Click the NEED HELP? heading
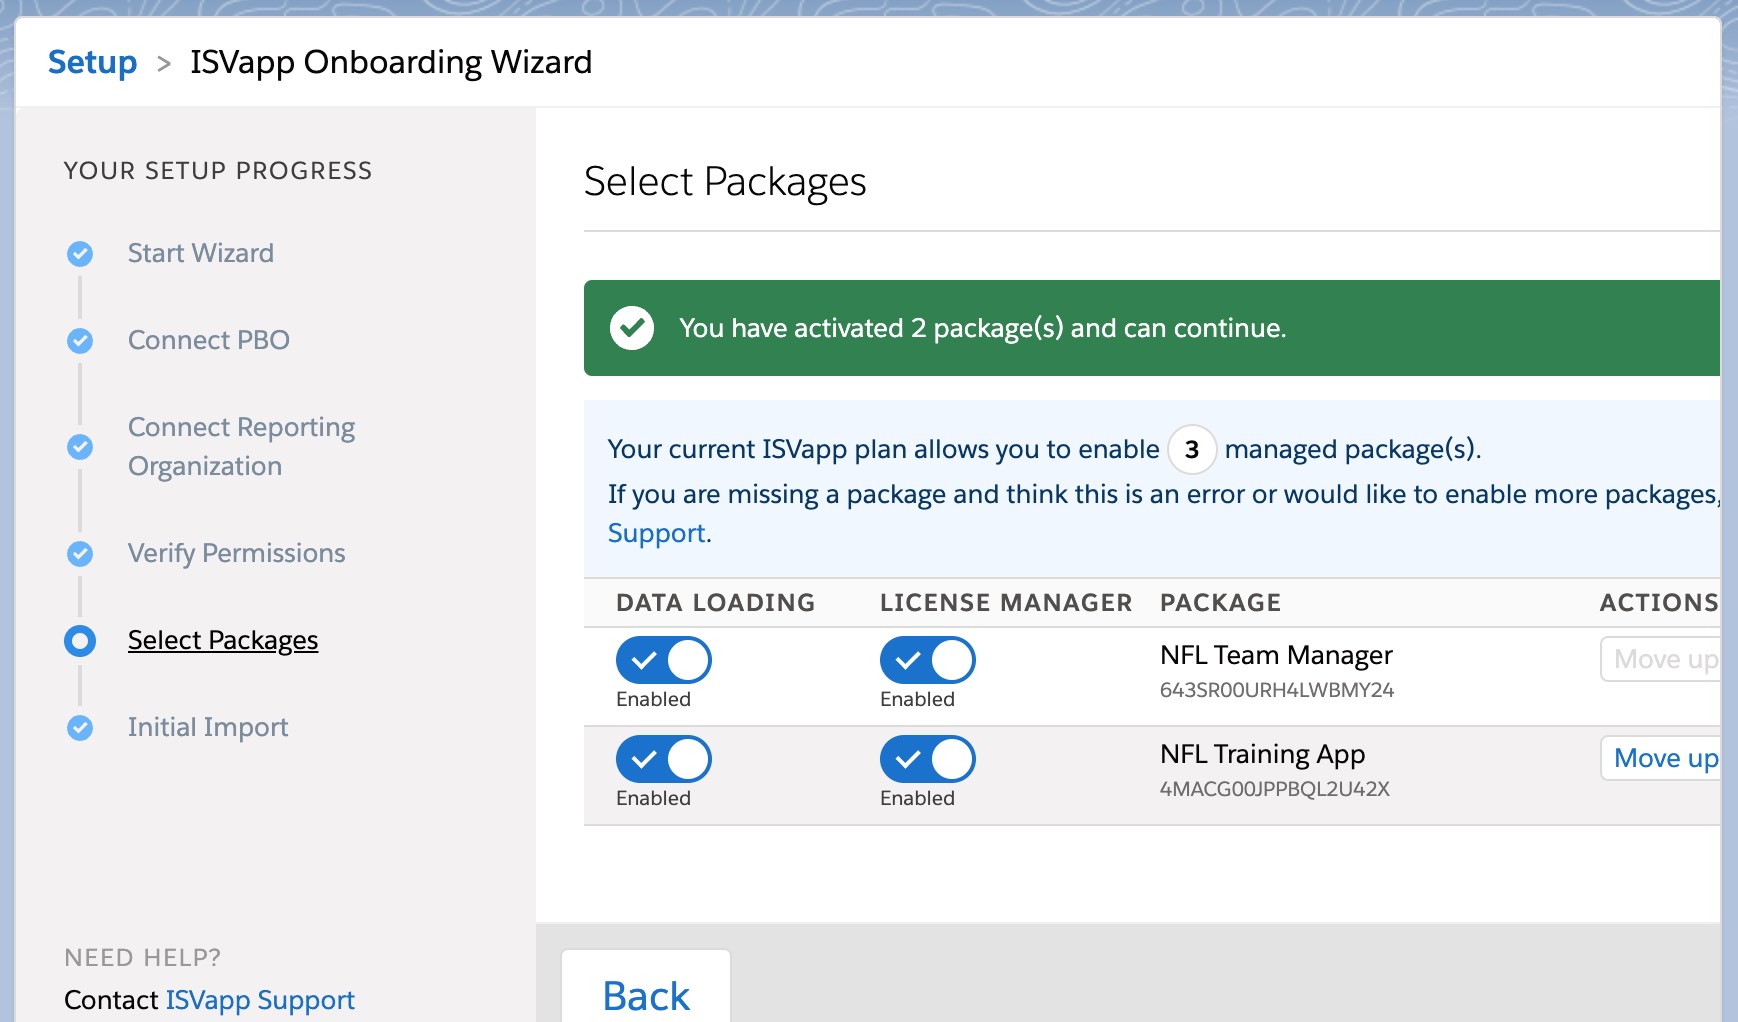The width and height of the screenshot is (1738, 1022). point(143,958)
